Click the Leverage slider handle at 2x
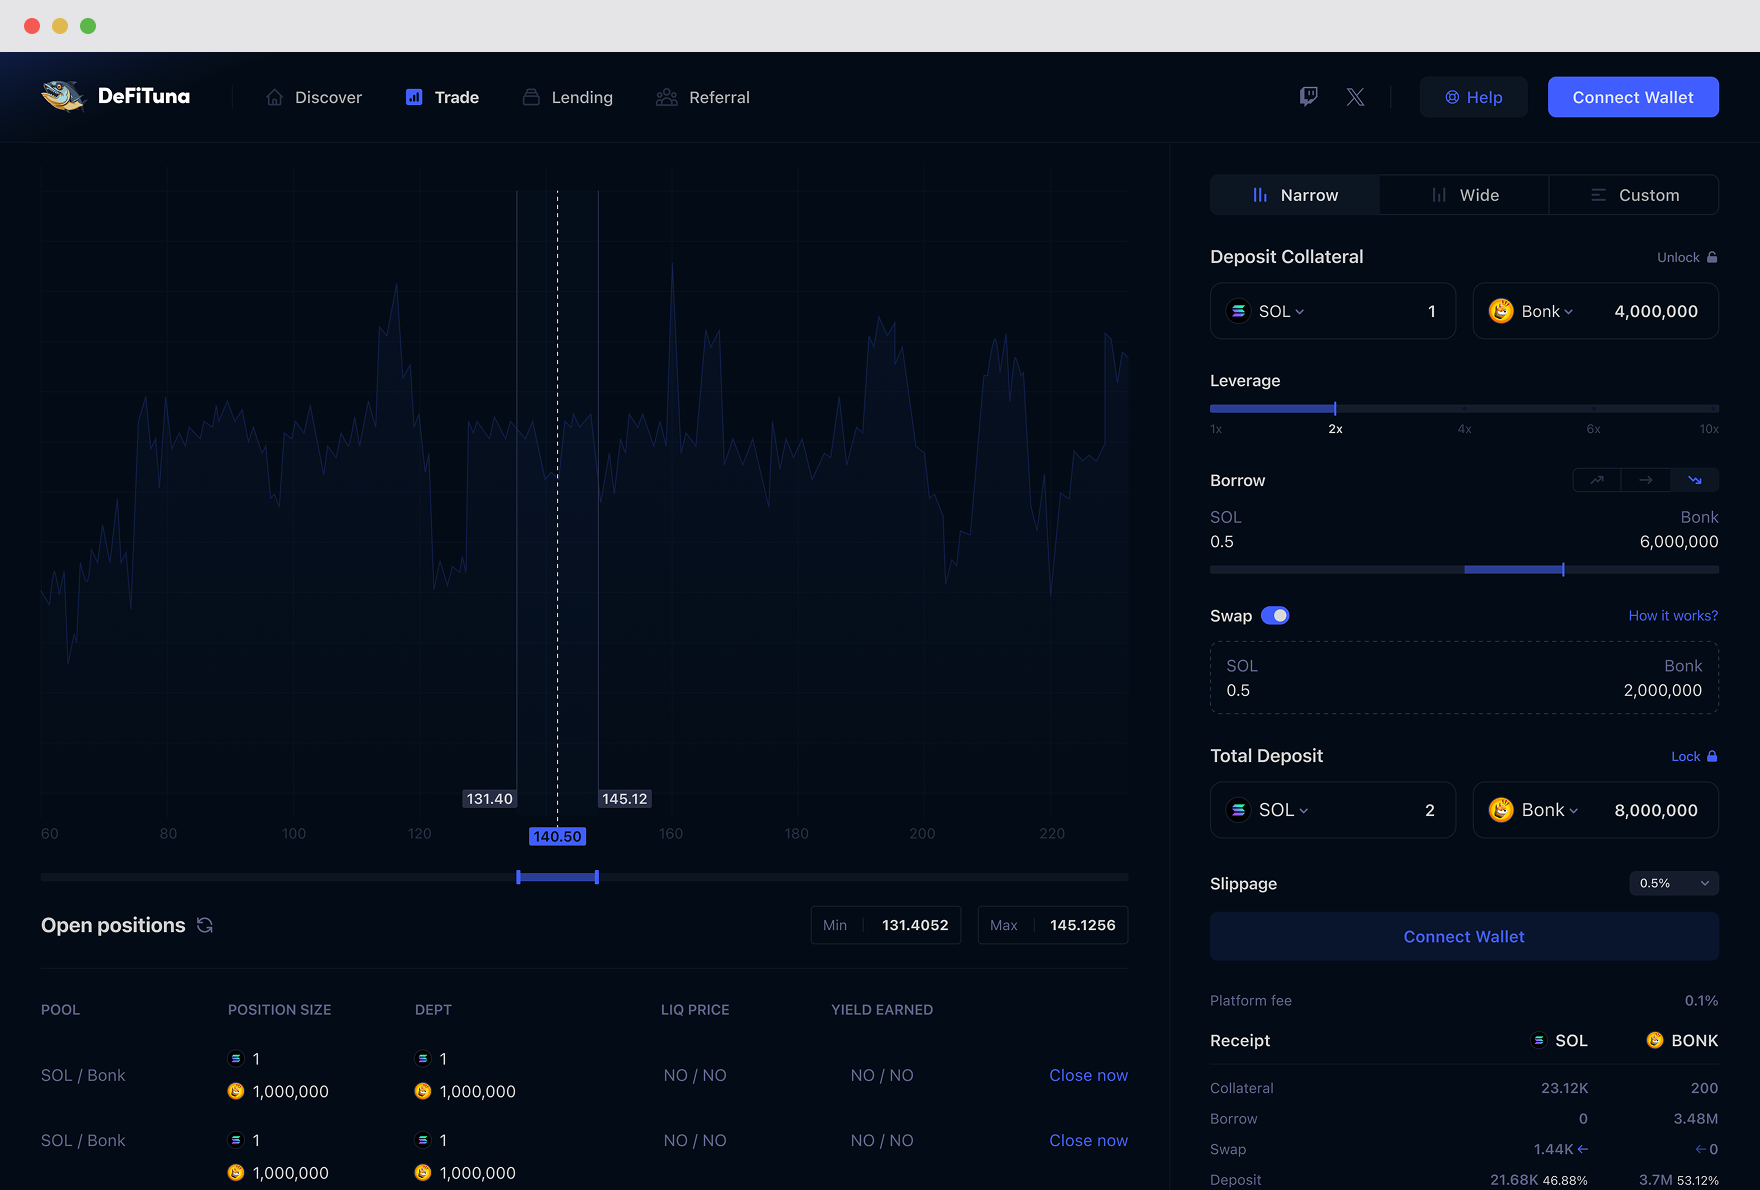Image resolution: width=1760 pixels, height=1190 pixels. [1335, 408]
